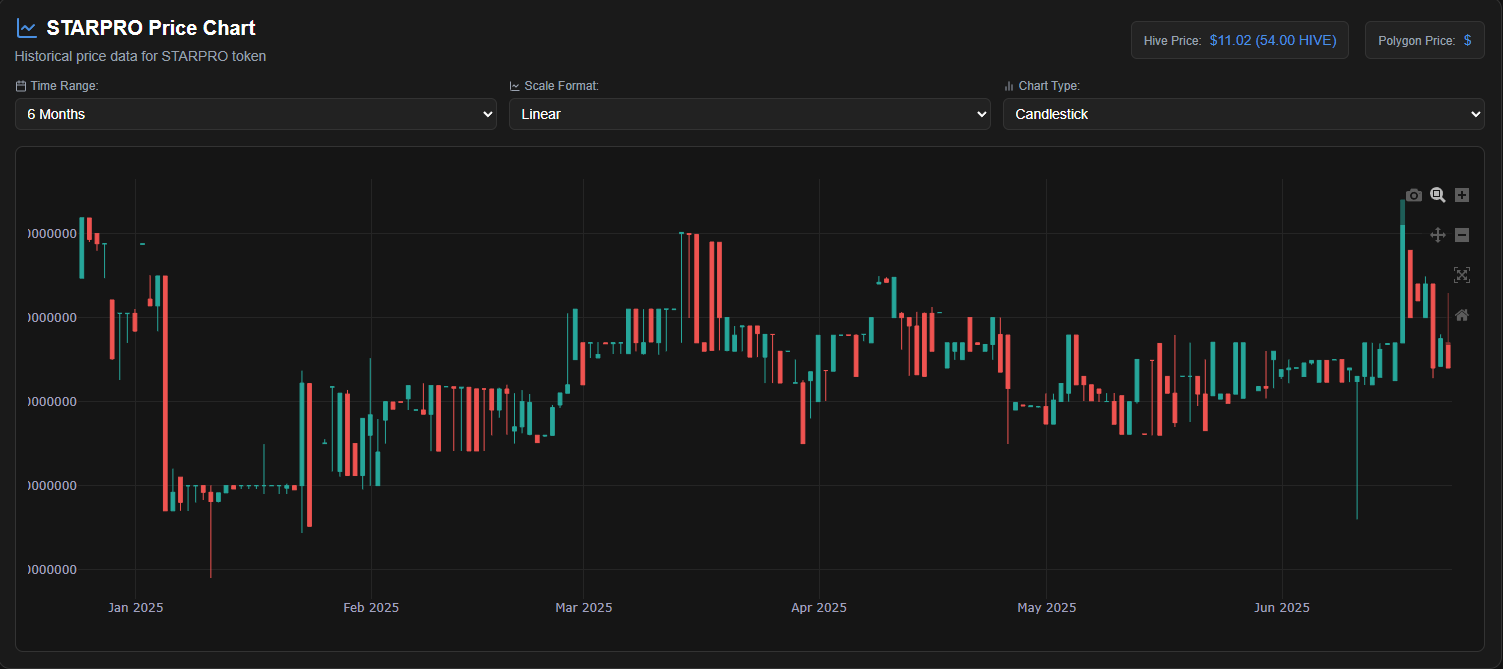
Task: Click the 'Jun 2025' axis label
Action: coord(1282,608)
